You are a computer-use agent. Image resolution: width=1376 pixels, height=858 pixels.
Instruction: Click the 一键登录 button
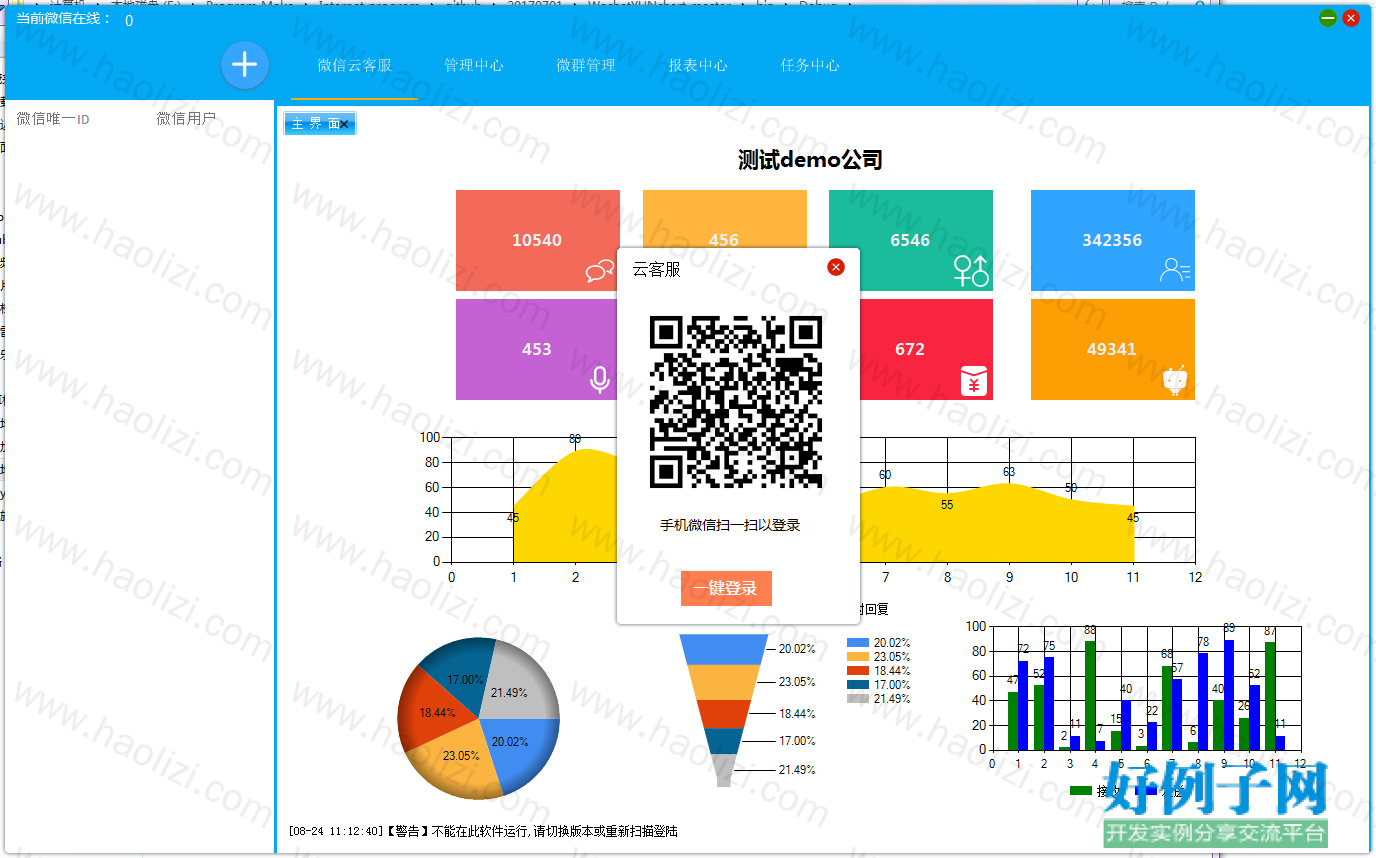click(x=727, y=588)
